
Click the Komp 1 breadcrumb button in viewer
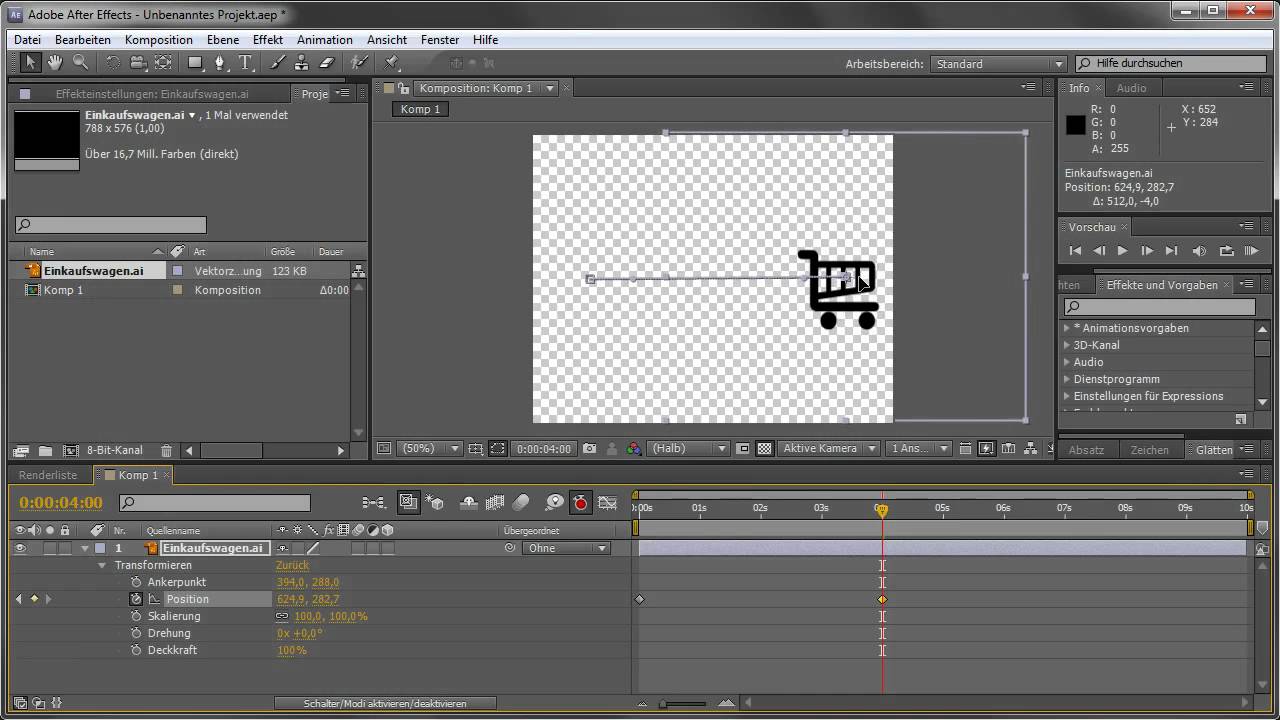pyautogui.click(x=420, y=109)
